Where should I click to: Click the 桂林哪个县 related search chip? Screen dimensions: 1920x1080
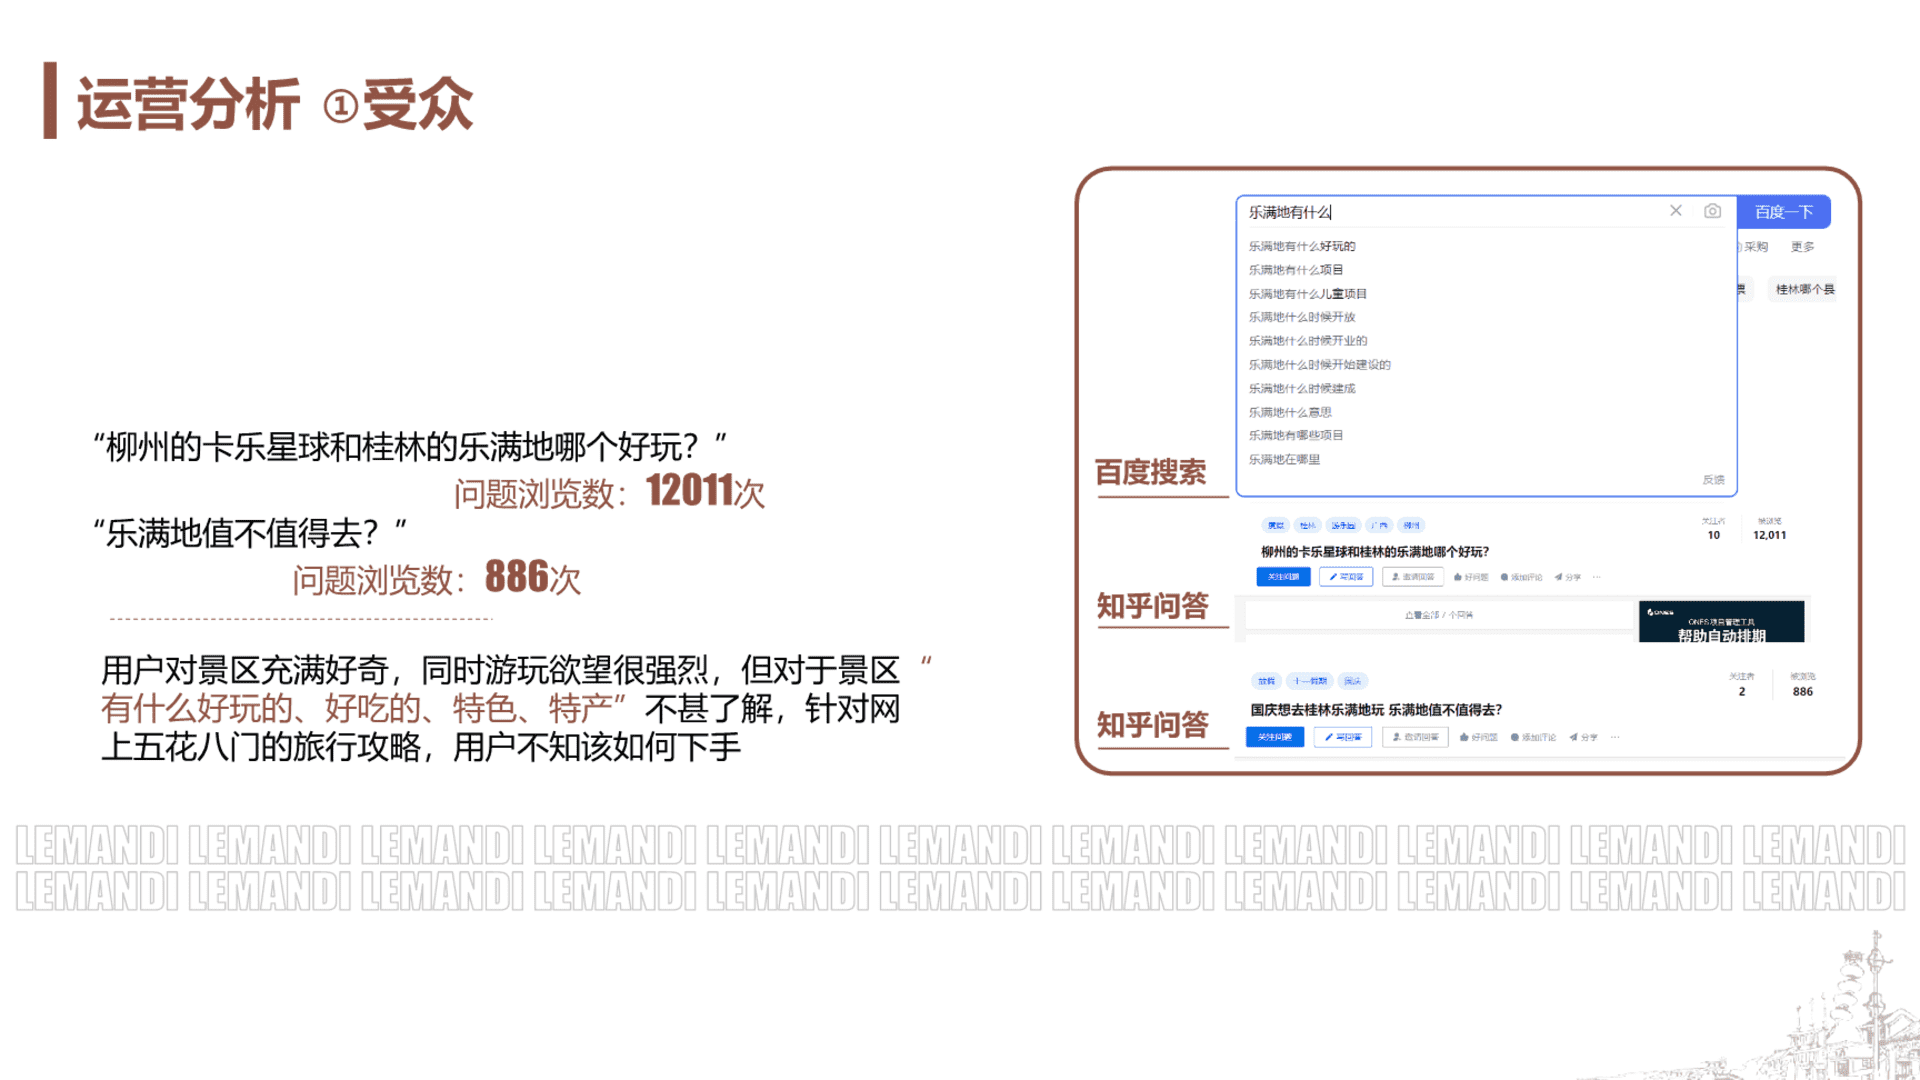coord(1804,290)
